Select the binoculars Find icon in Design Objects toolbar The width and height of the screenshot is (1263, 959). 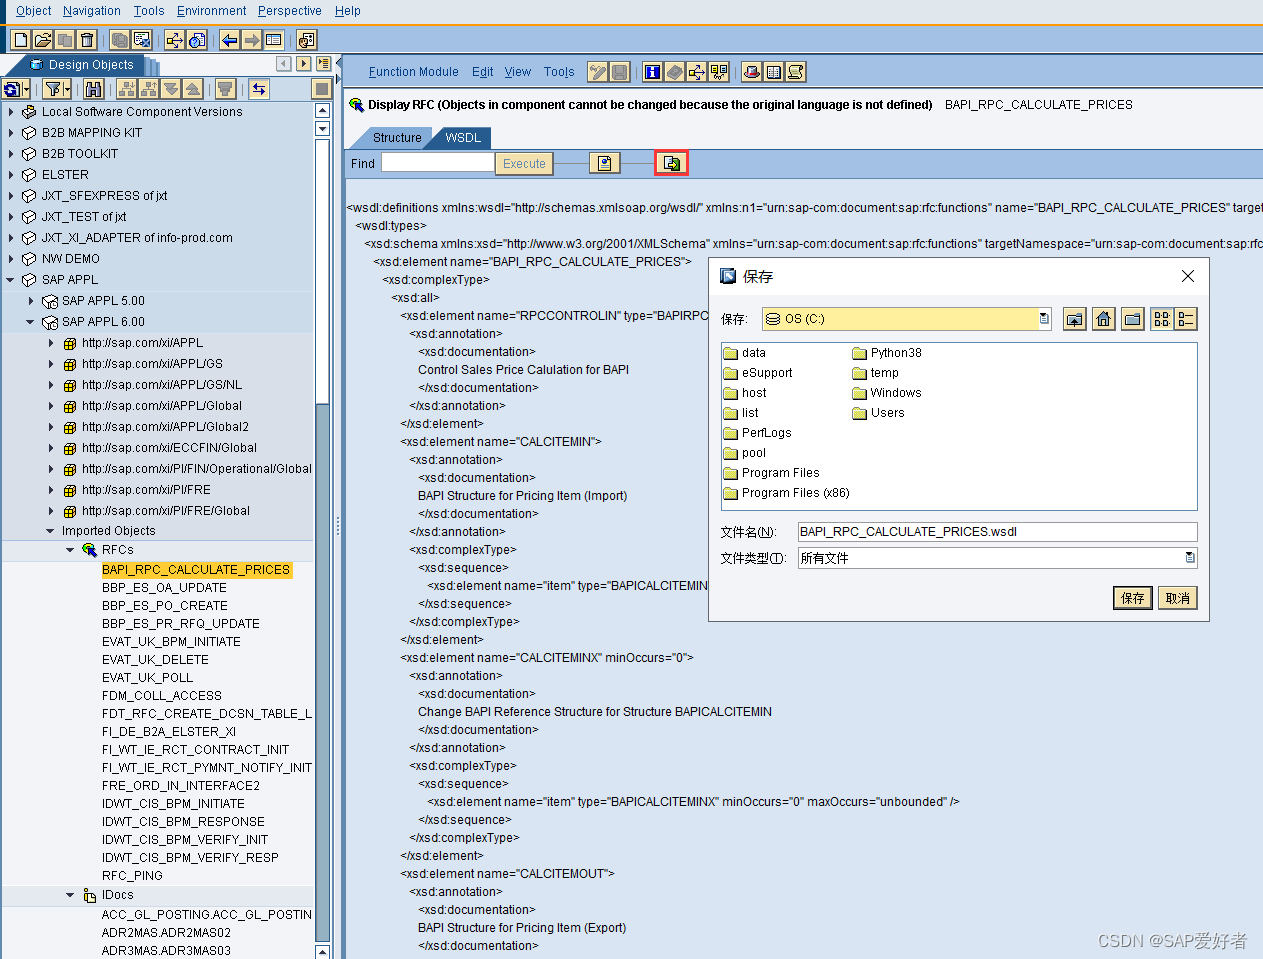(x=94, y=89)
